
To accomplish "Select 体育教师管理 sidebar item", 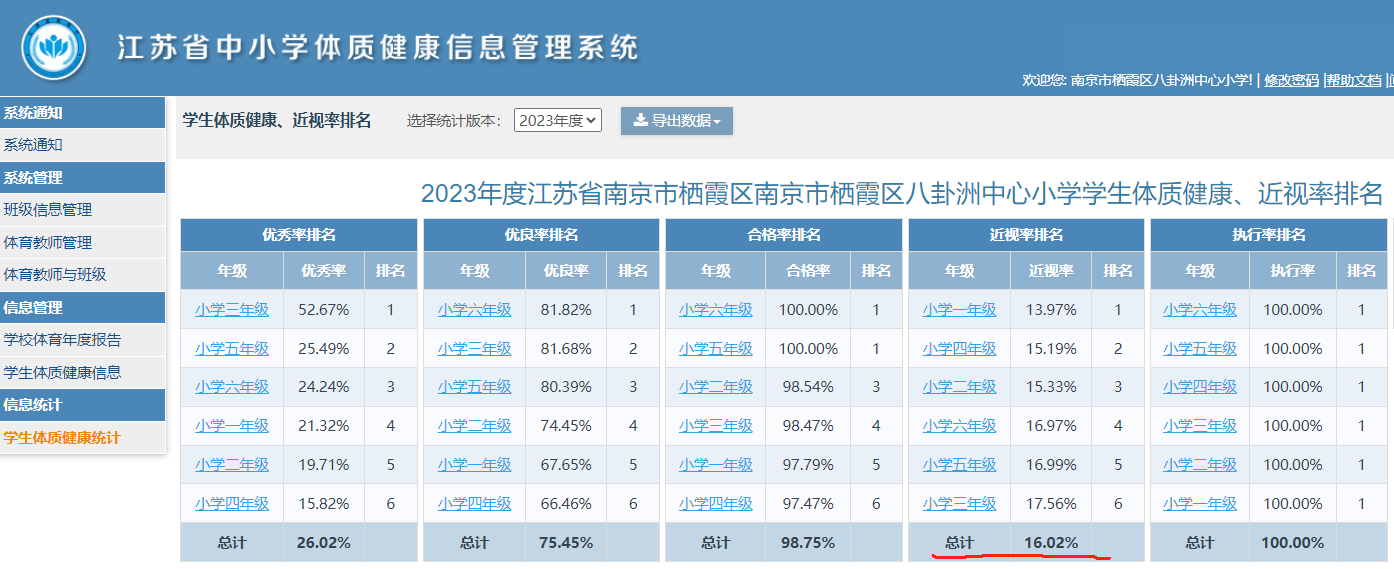I will click(x=48, y=242).
